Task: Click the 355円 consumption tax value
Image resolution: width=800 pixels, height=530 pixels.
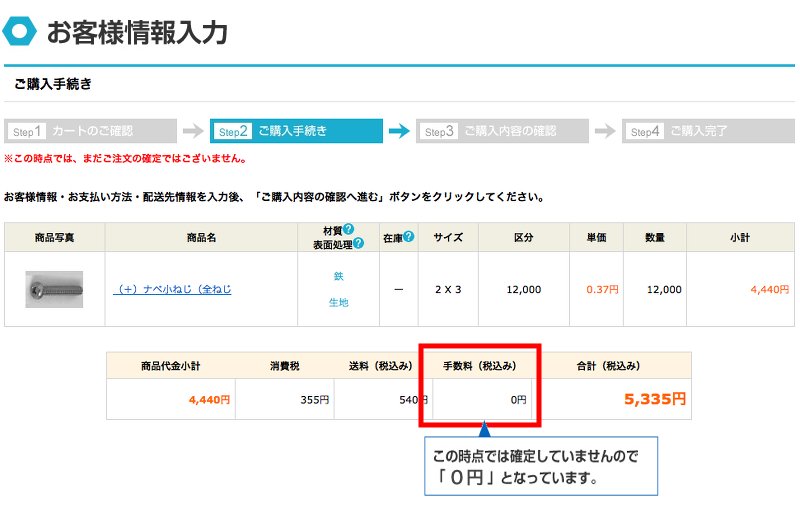Action: click(x=314, y=400)
